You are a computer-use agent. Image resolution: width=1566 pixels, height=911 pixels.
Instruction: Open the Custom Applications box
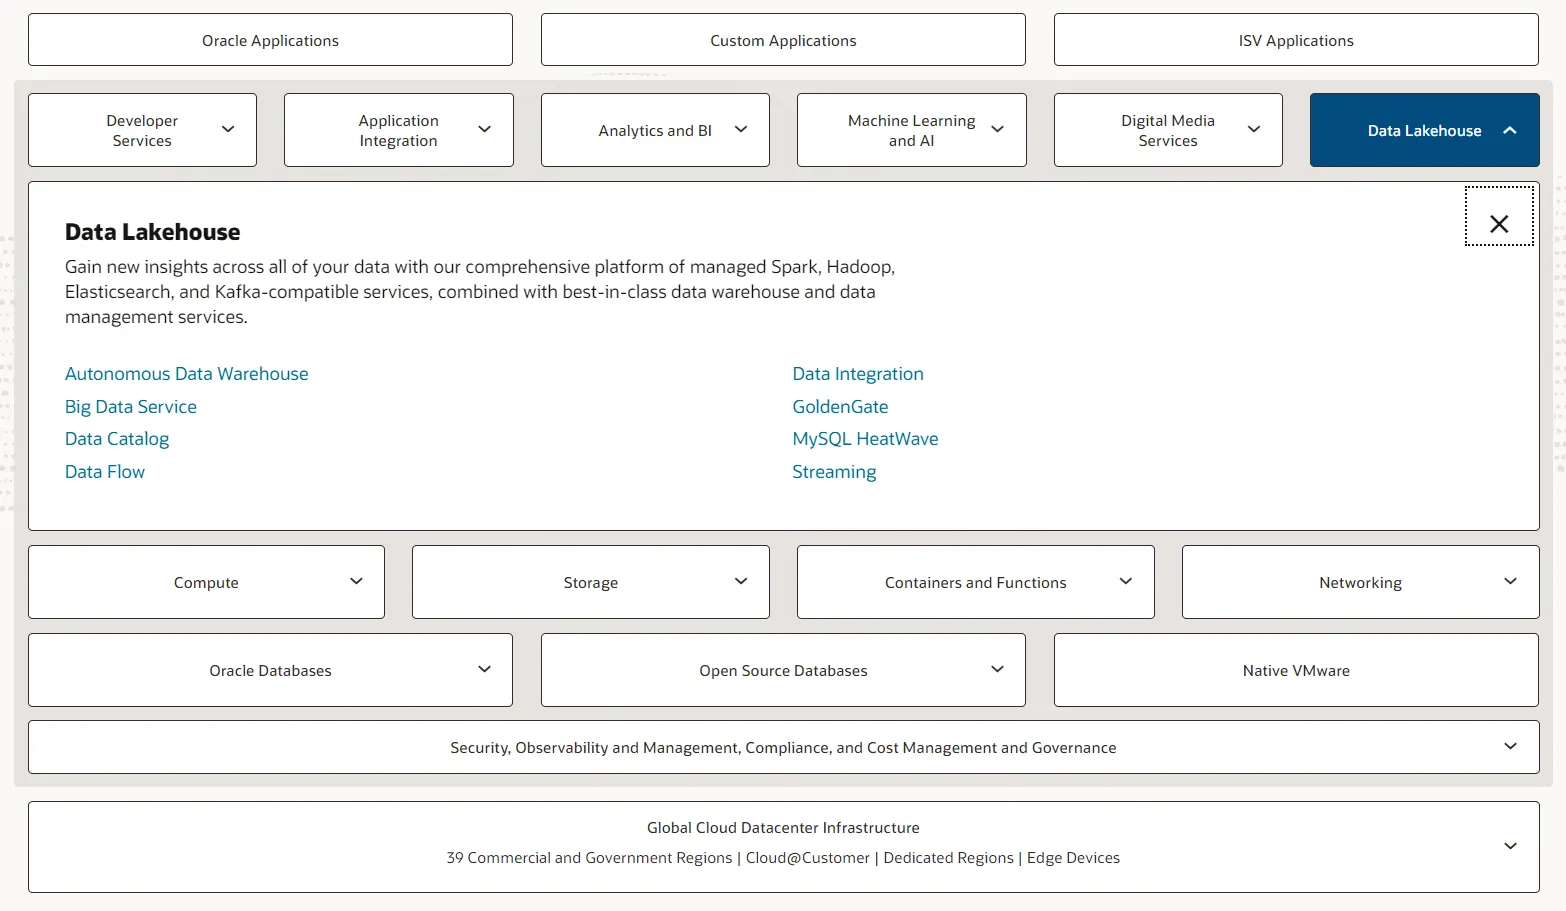pyautogui.click(x=783, y=40)
